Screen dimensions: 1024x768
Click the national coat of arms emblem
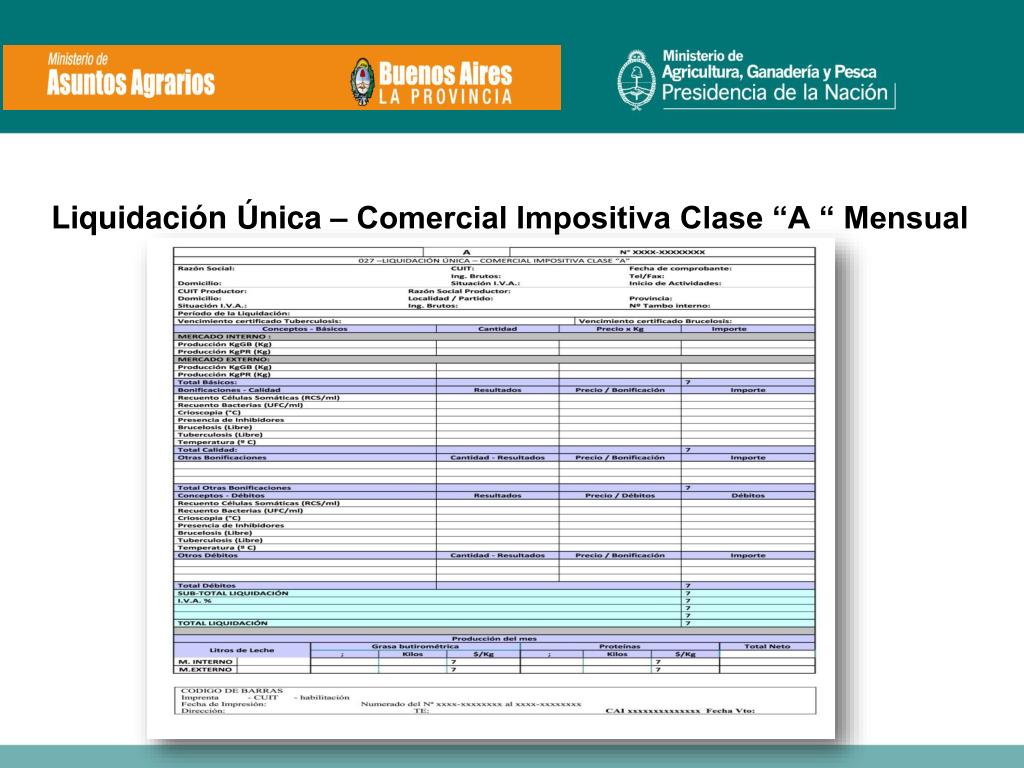[x=637, y=80]
